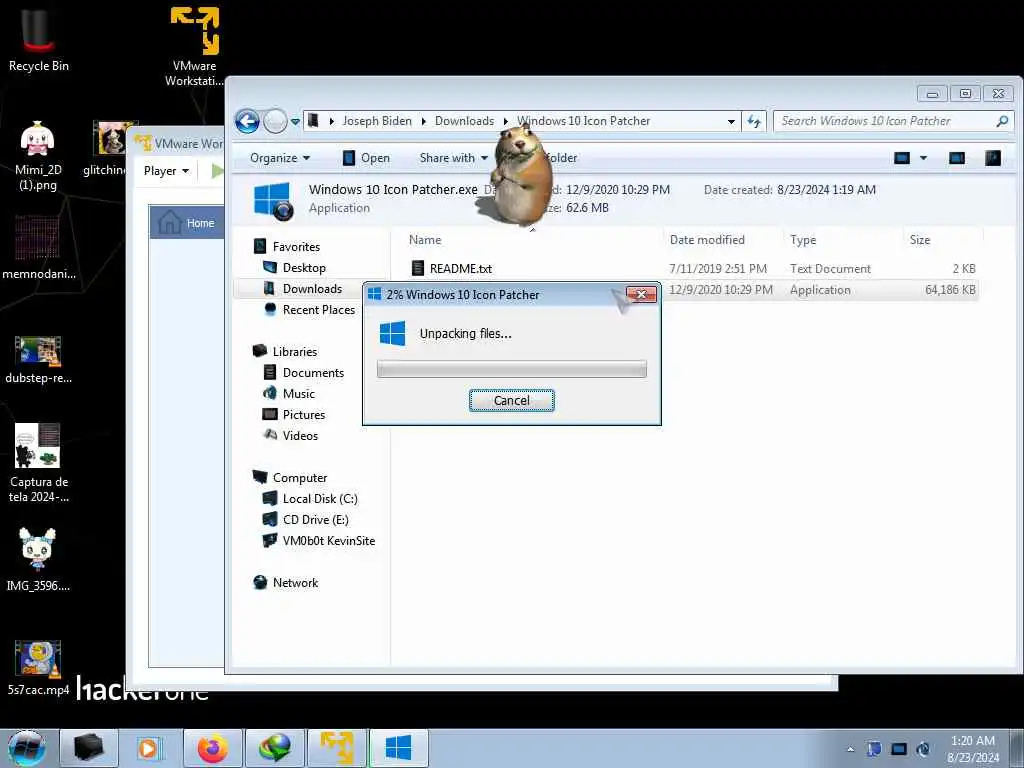Select the dubstep-re video file icon
The width and height of the screenshot is (1024, 768).
(39, 359)
